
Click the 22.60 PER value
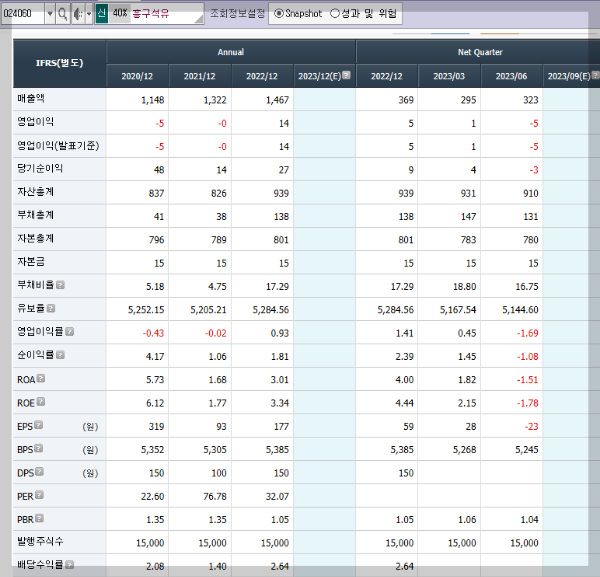point(152,497)
